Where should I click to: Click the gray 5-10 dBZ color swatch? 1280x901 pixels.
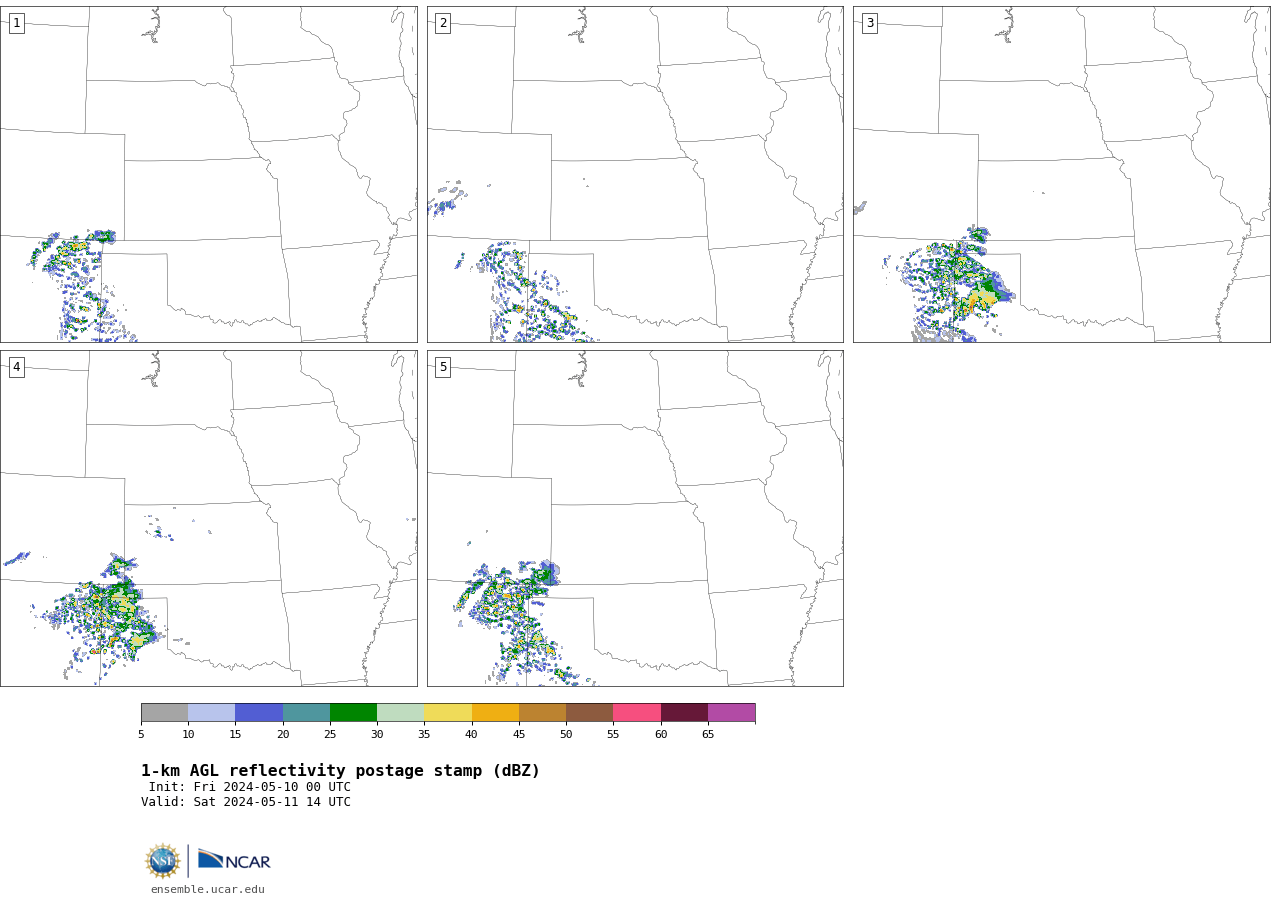(x=164, y=712)
